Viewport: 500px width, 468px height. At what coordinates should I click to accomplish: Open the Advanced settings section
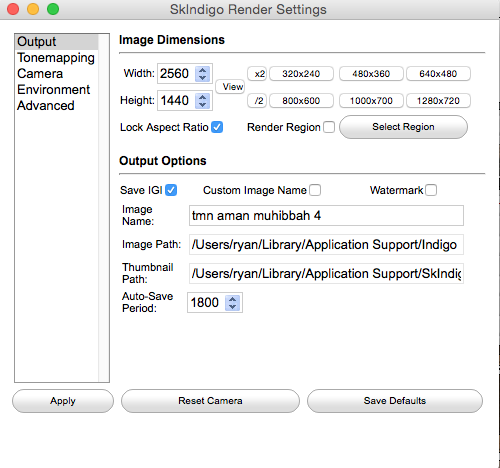tap(46, 106)
